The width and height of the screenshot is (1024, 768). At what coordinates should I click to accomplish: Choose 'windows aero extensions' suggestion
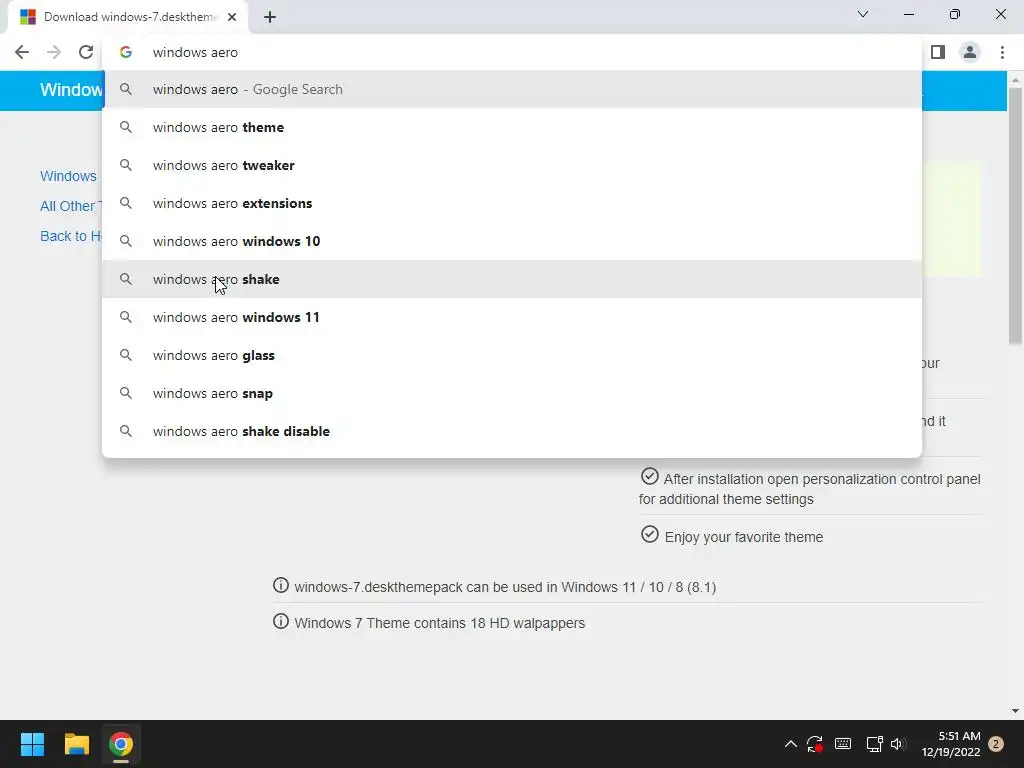pyautogui.click(x=512, y=203)
